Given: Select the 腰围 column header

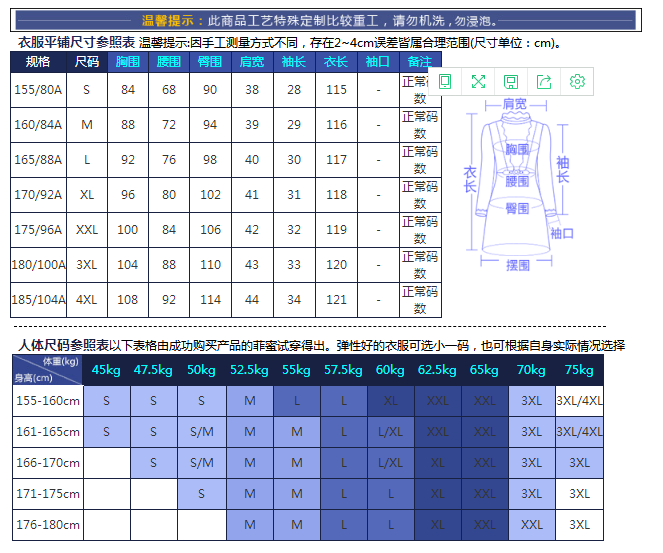Looking at the screenshot, I should 169,62.
